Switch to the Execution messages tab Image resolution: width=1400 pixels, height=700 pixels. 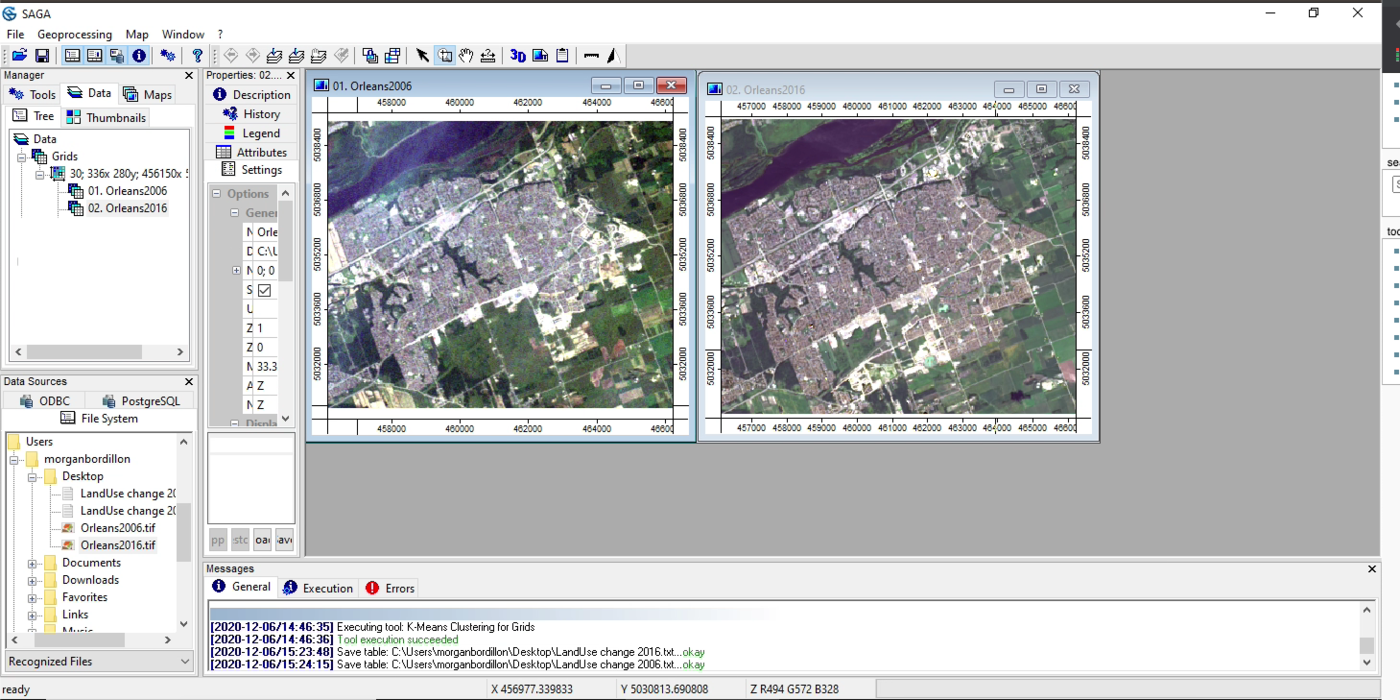pyautogui.click(x=318, y=588)
